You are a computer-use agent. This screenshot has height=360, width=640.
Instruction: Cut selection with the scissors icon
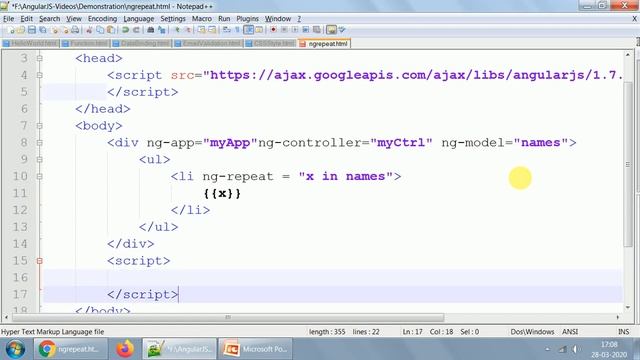pos(89,30)
